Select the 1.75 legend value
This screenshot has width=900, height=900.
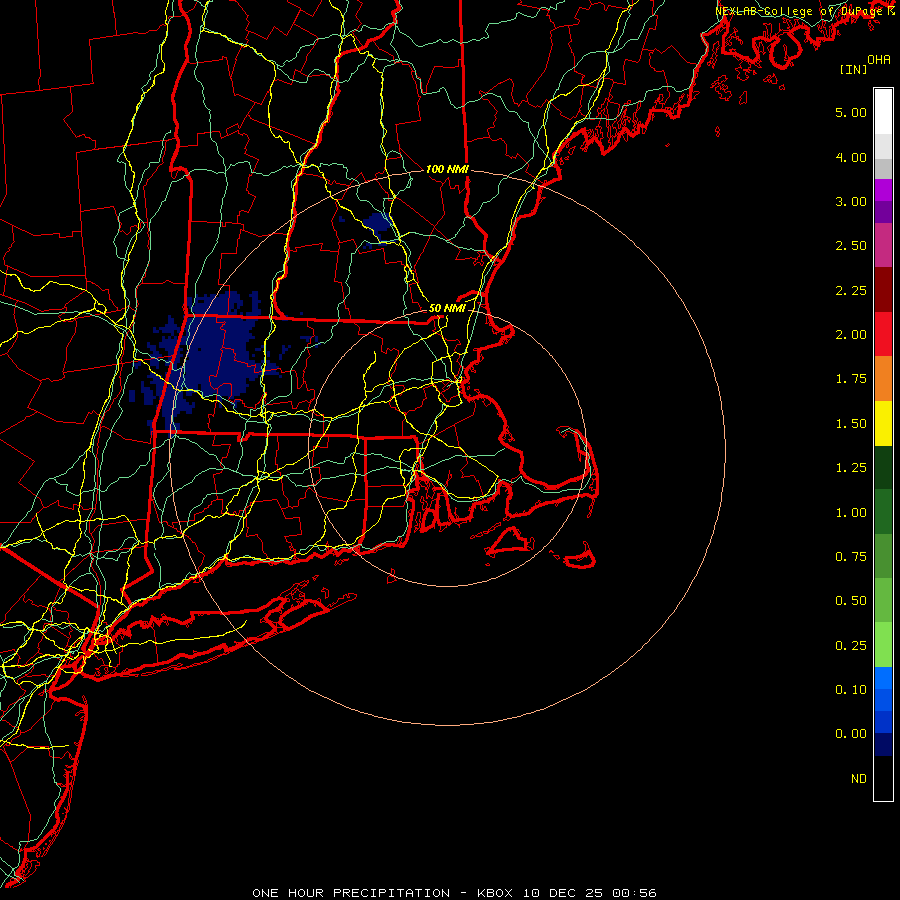click(x=851, y=379)
